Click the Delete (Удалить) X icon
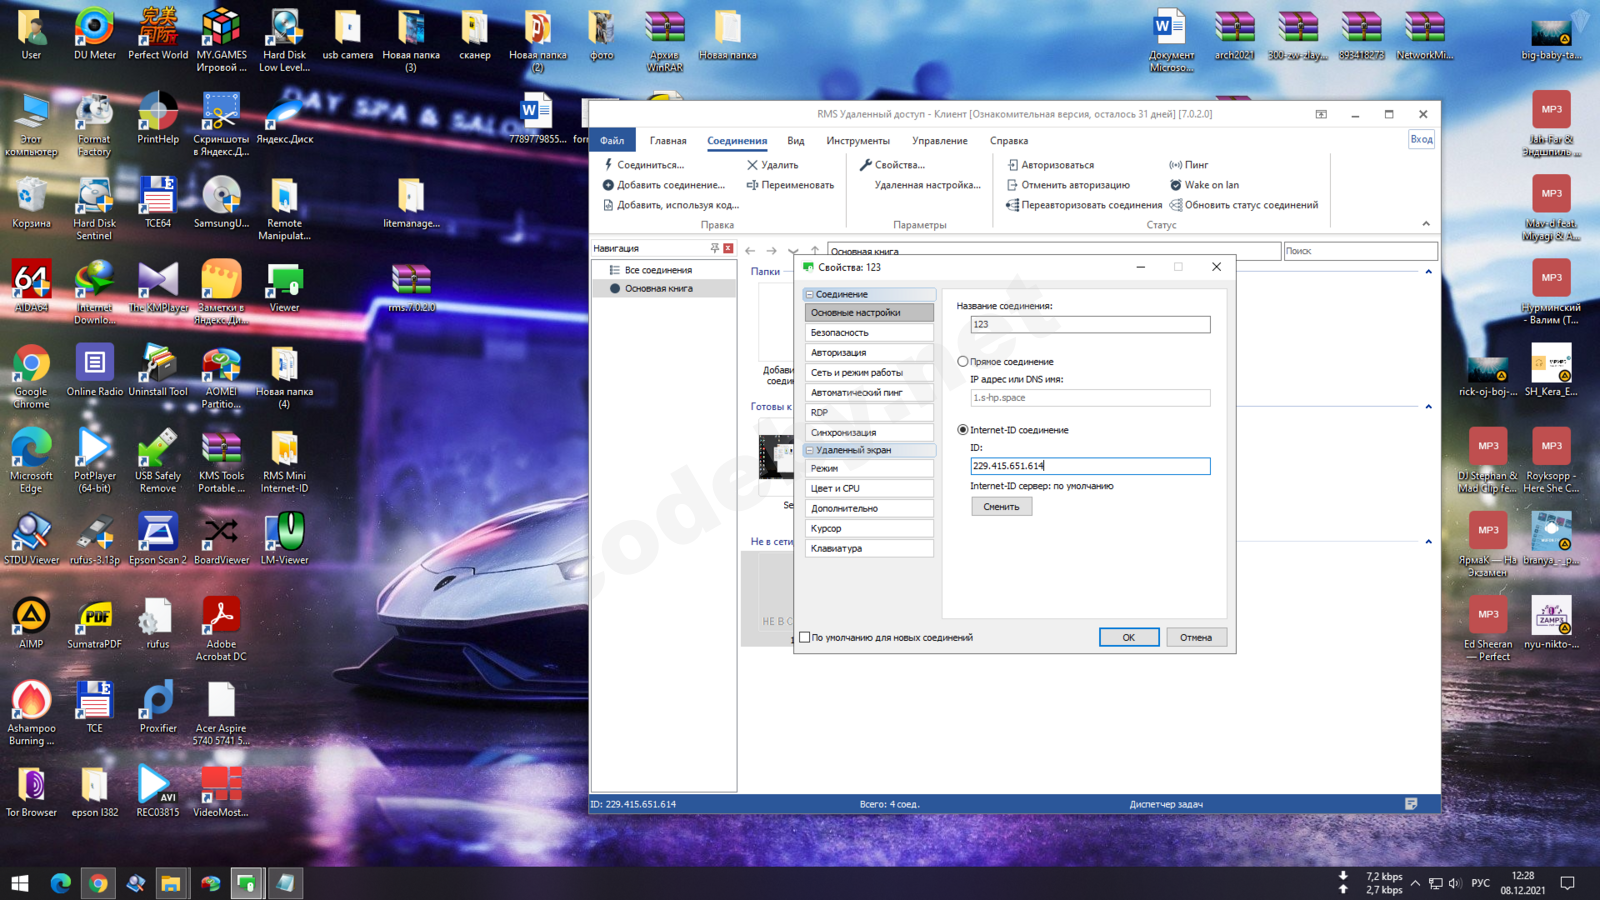The height and width of the screenshot is (900, 1600). click(x=752, y=165)
